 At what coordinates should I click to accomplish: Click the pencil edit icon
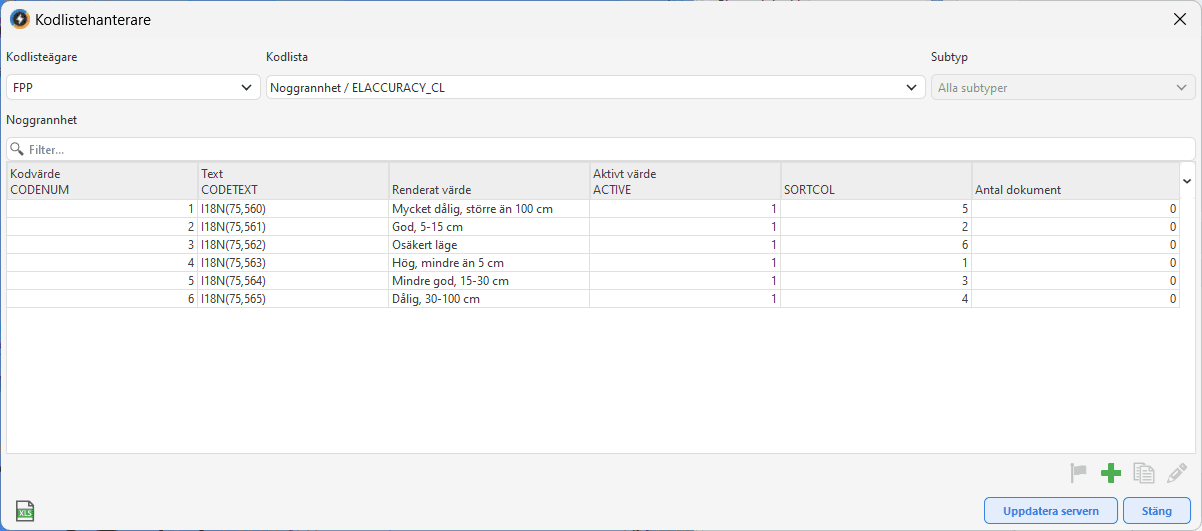pyautogui.click(x=1177, y=473)
